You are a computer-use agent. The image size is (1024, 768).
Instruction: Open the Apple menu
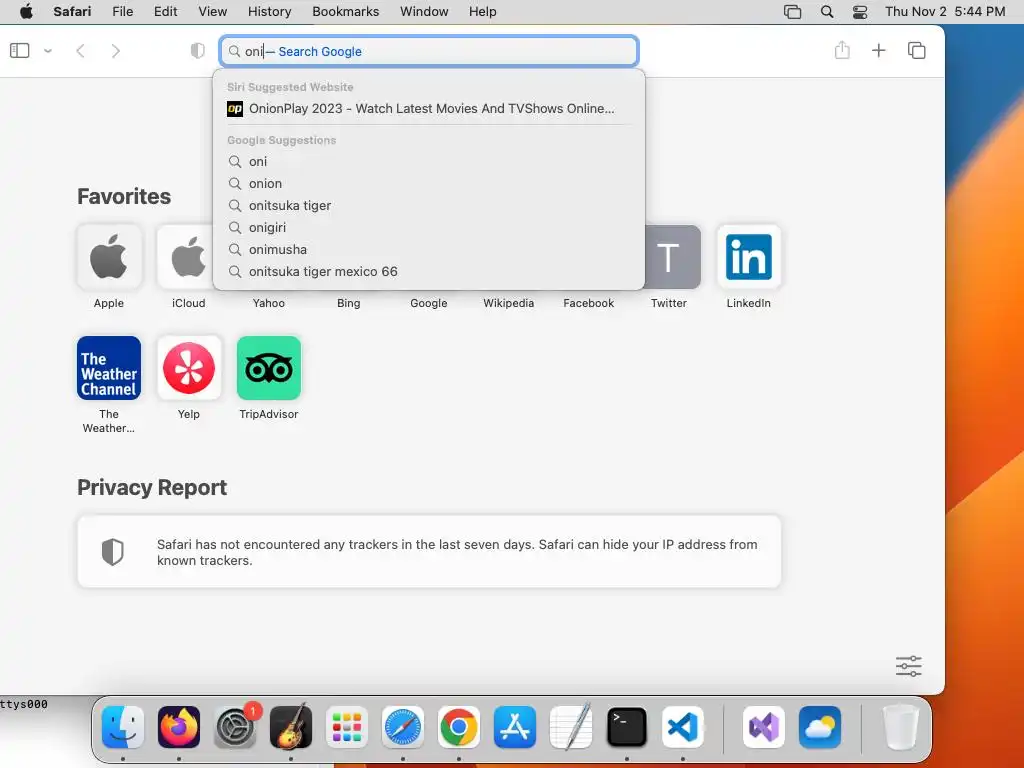tap(26, 12)
